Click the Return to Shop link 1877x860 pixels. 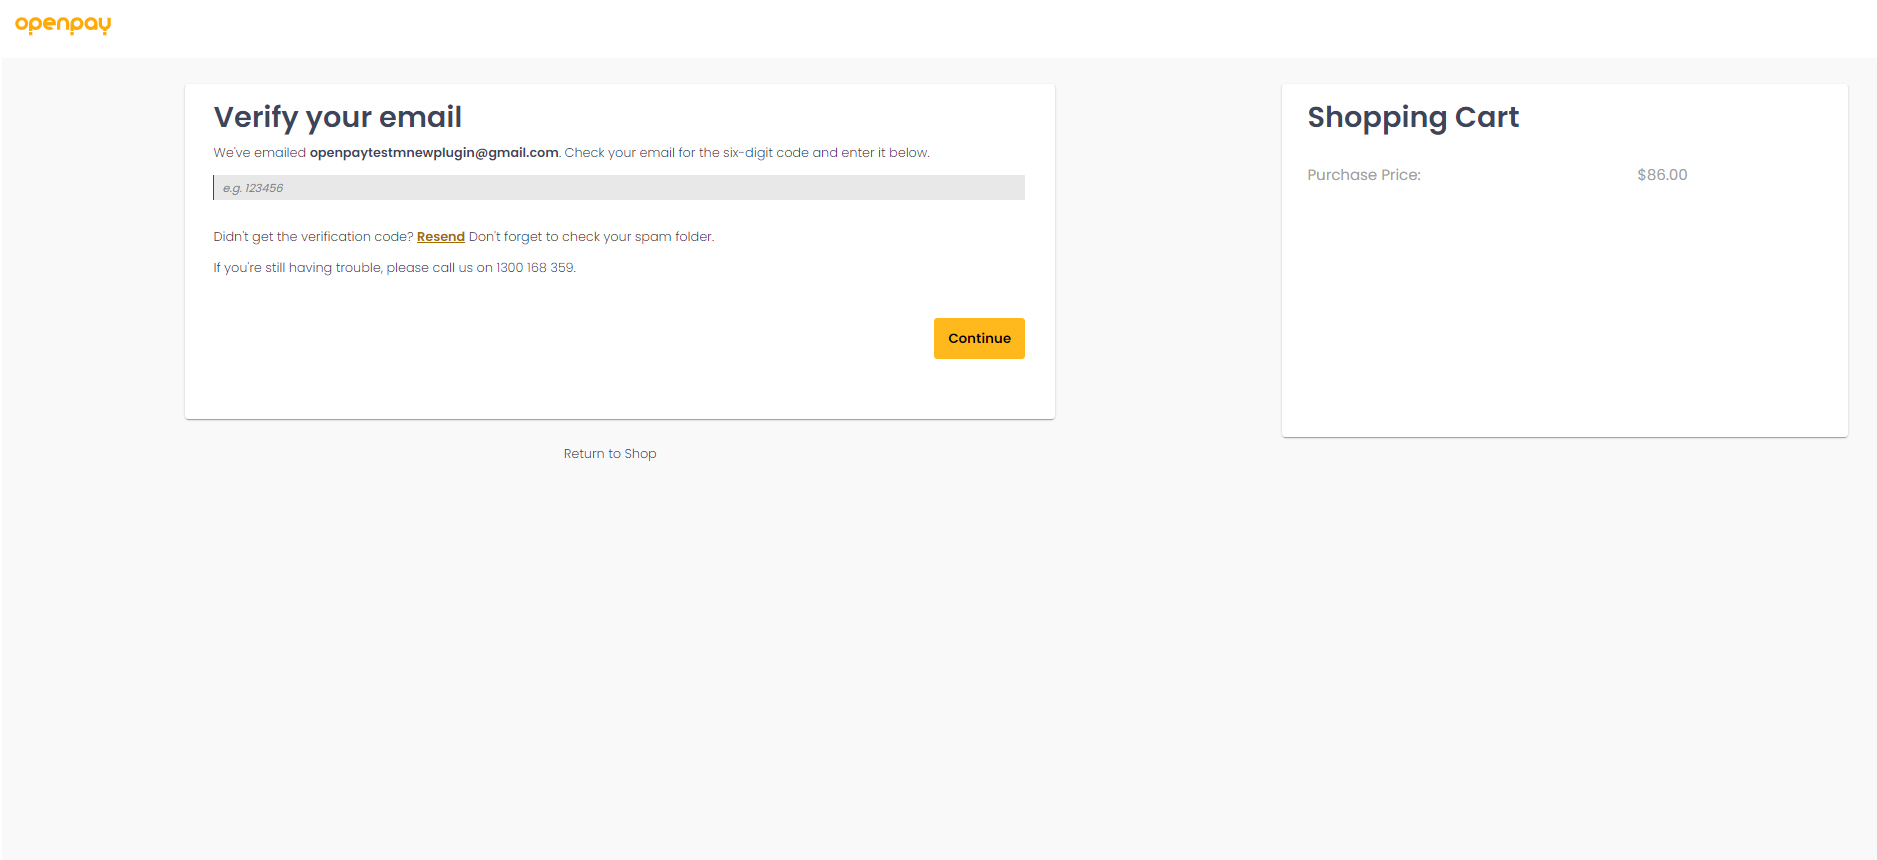click(609, 454)
